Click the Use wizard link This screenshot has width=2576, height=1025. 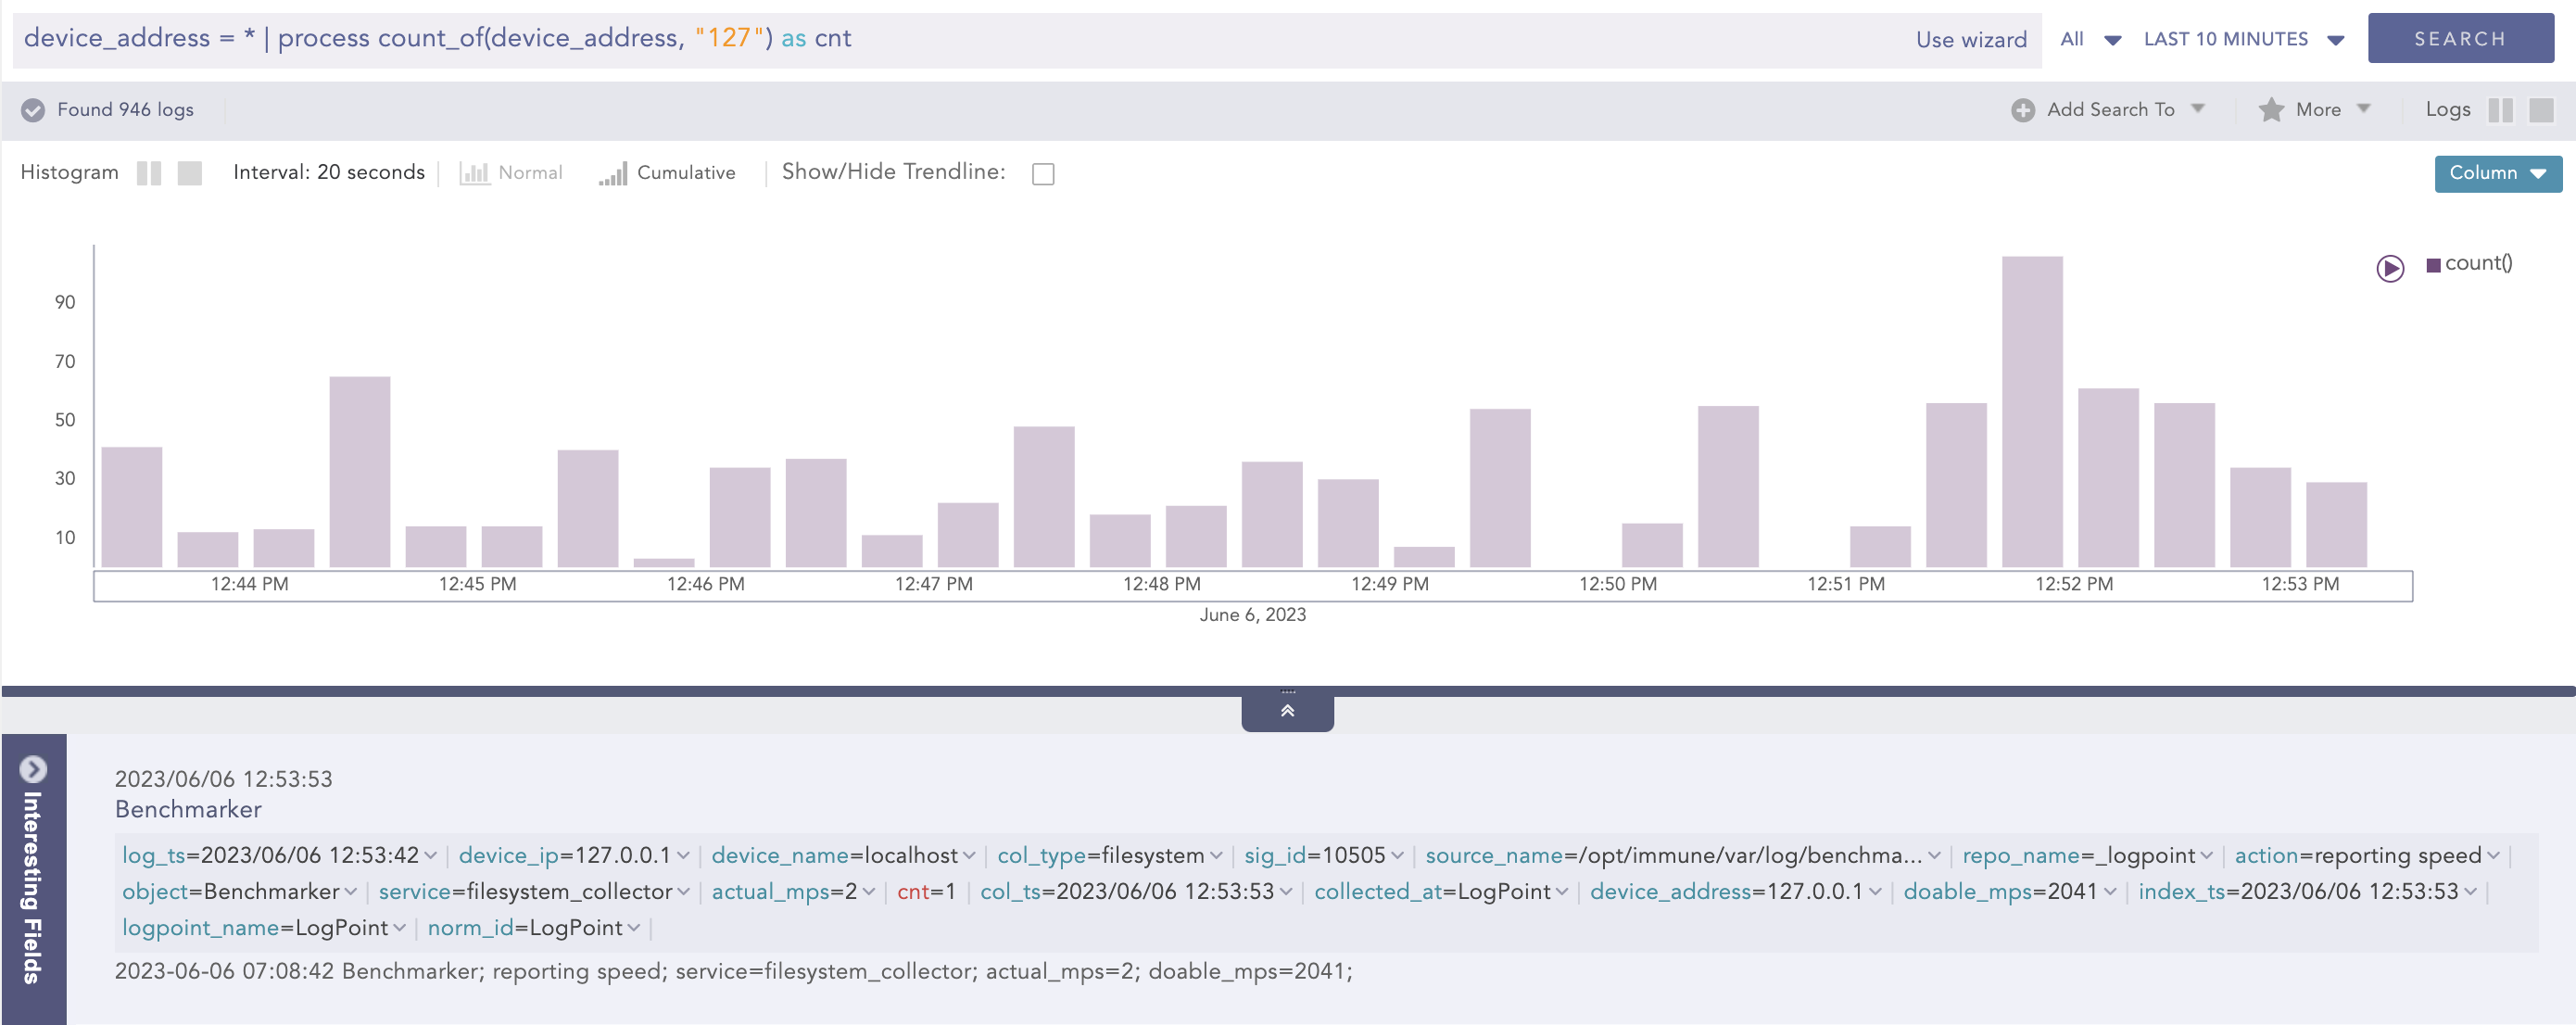[x=1970, y=40]
